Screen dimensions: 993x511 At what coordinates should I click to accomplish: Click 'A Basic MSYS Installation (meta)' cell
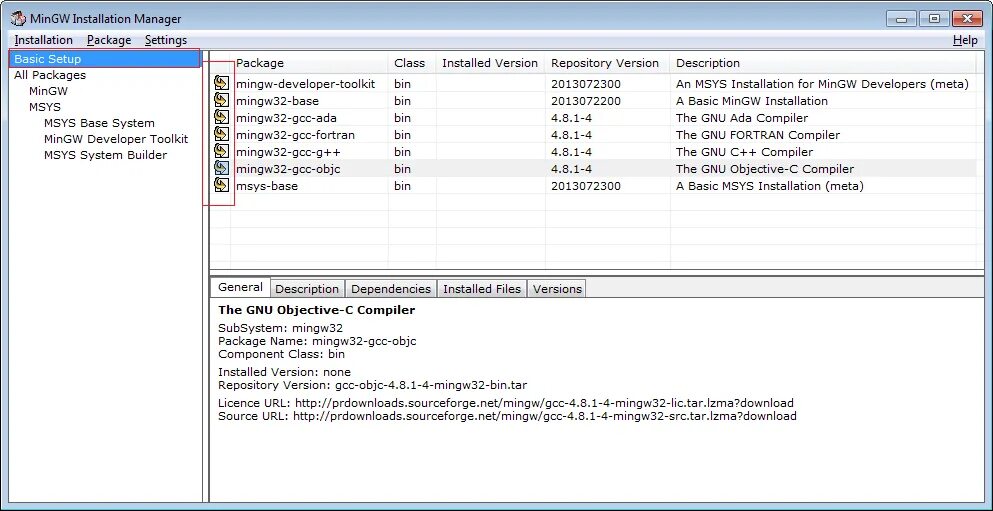coord(769,186)
